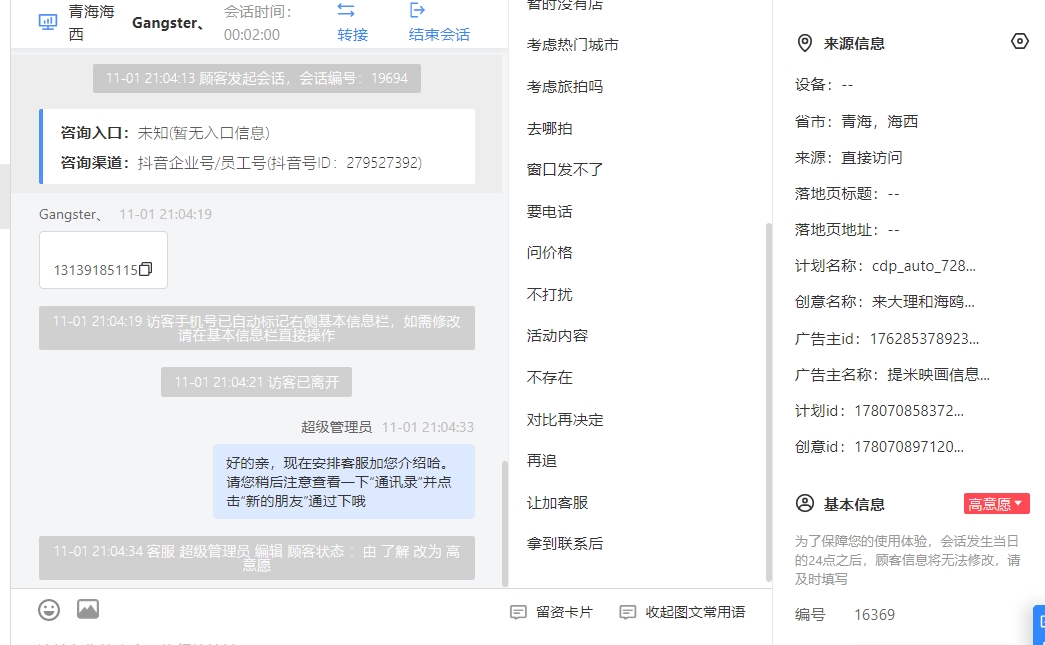Click the 咨询渠道 抖音企业号 line
The image size is (1045, 645).
point(241,163)
